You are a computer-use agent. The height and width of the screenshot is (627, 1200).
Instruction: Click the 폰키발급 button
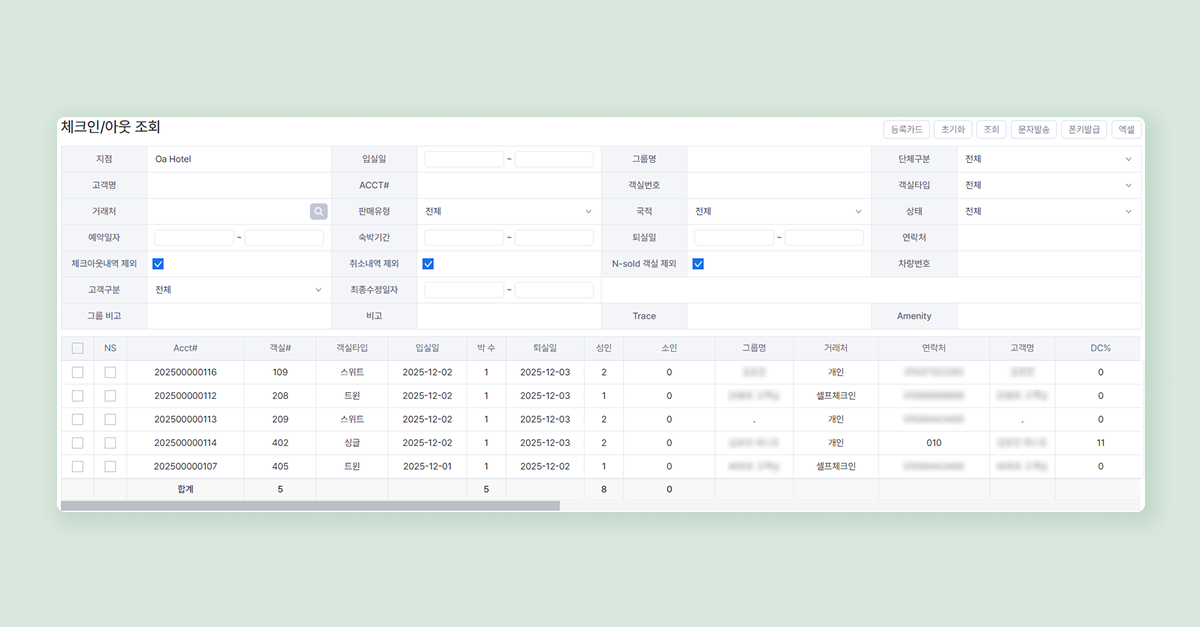pos(1084,130)
